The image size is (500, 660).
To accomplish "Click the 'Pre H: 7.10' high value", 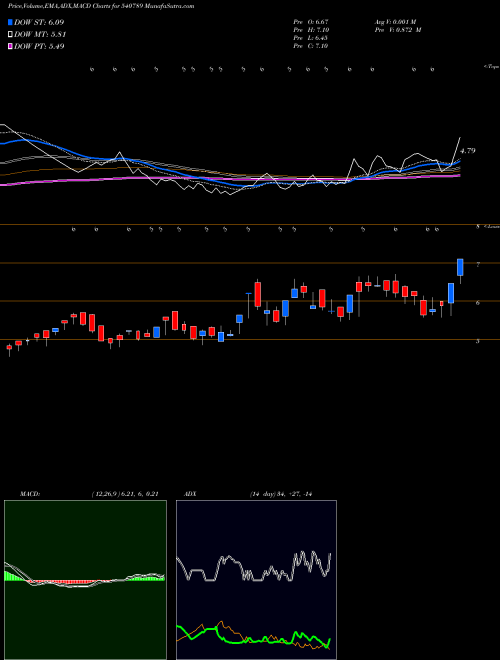I will [x=311, y=30].
